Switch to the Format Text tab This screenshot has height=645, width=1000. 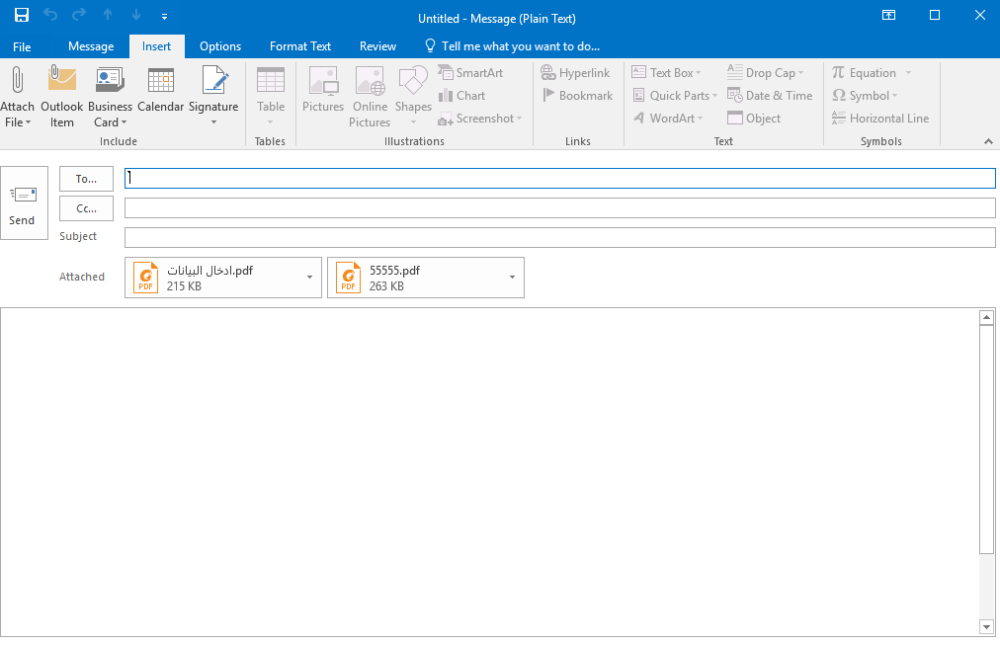pos(300,47)
